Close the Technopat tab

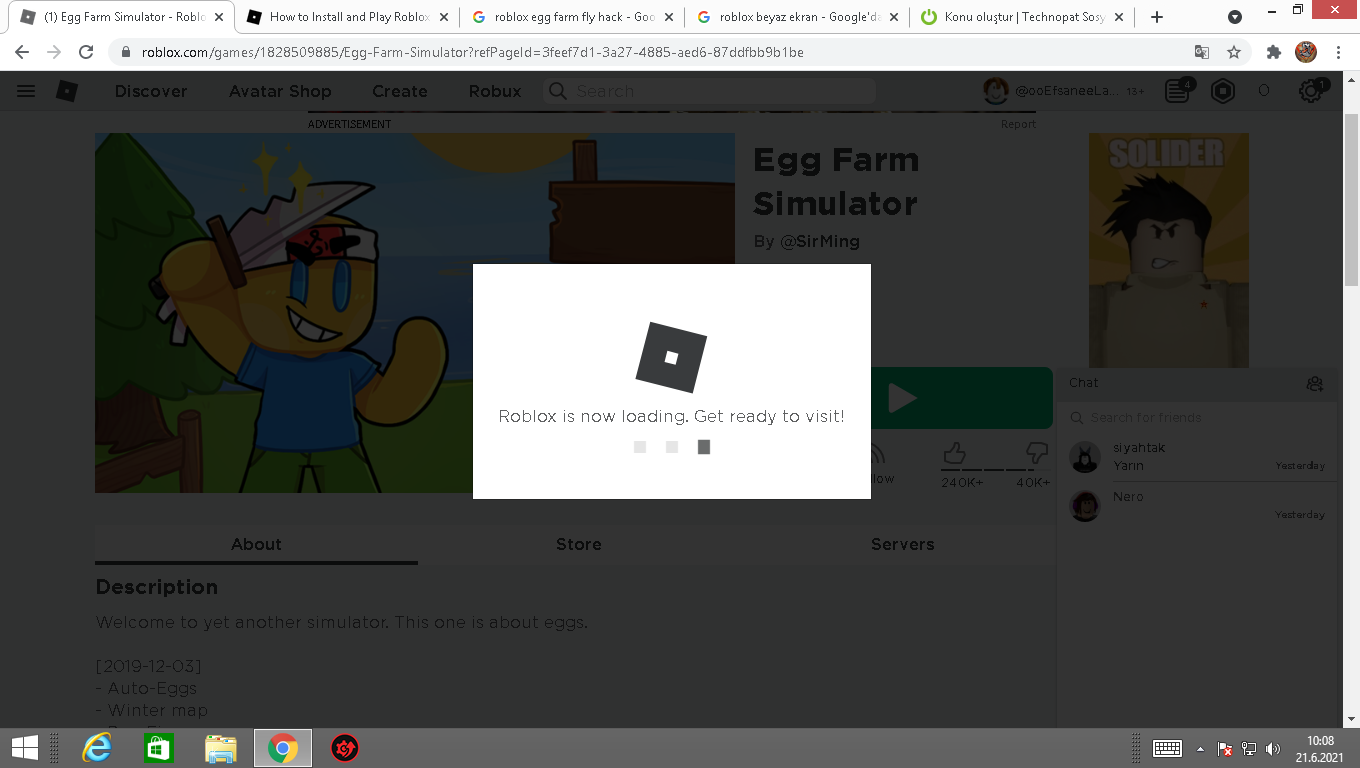pyautogui.click(x=1119, y=17)
